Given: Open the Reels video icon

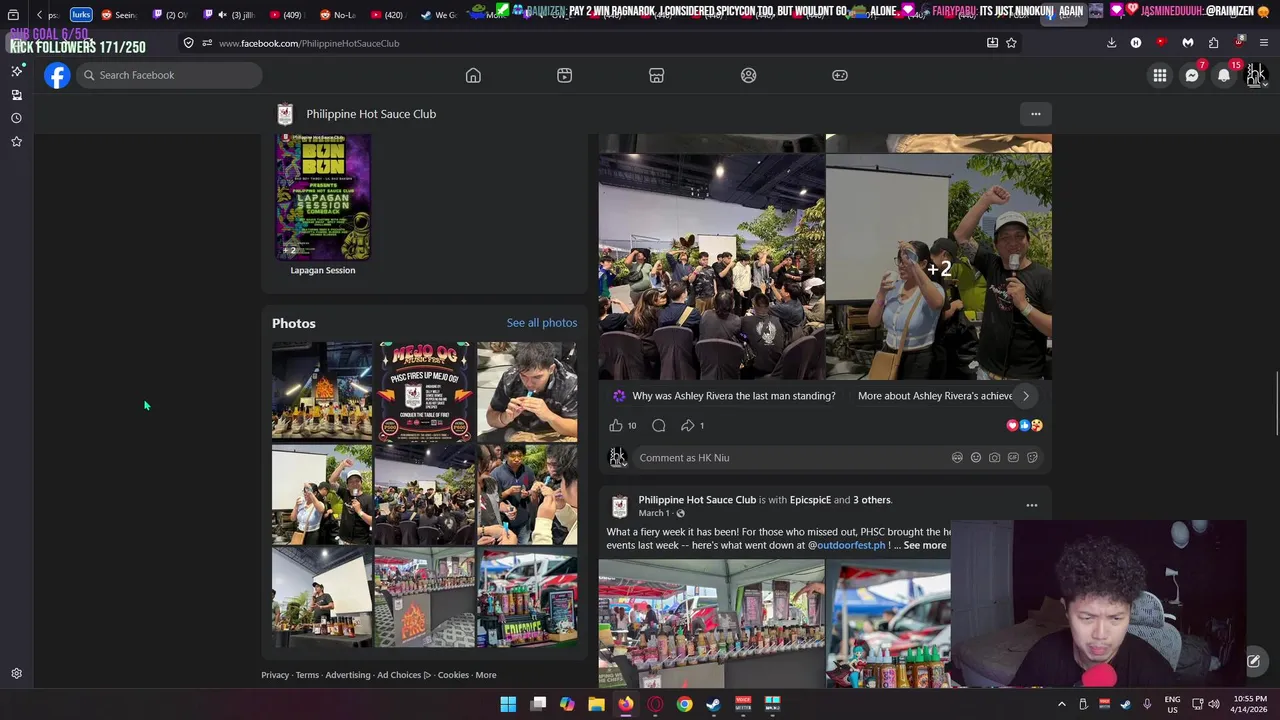Looking at the screenshot, I should 564,75.
